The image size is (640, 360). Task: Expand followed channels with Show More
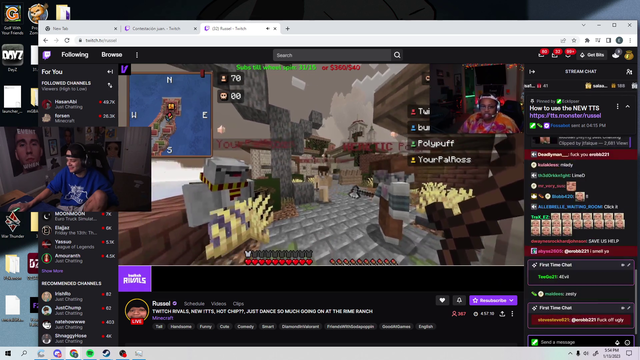tap(52, 271)
